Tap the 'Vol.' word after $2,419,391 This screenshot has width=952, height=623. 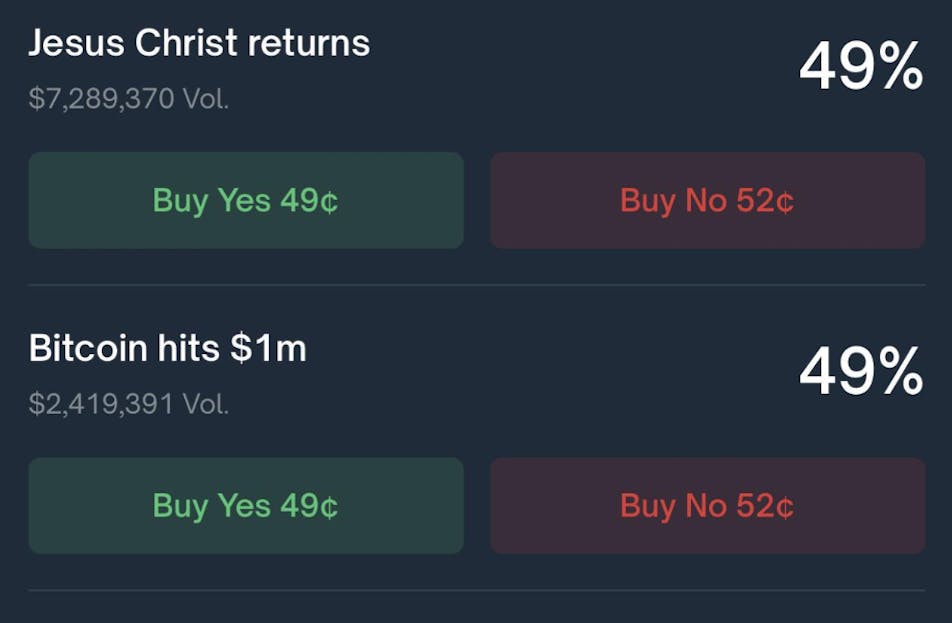(205, 404)
